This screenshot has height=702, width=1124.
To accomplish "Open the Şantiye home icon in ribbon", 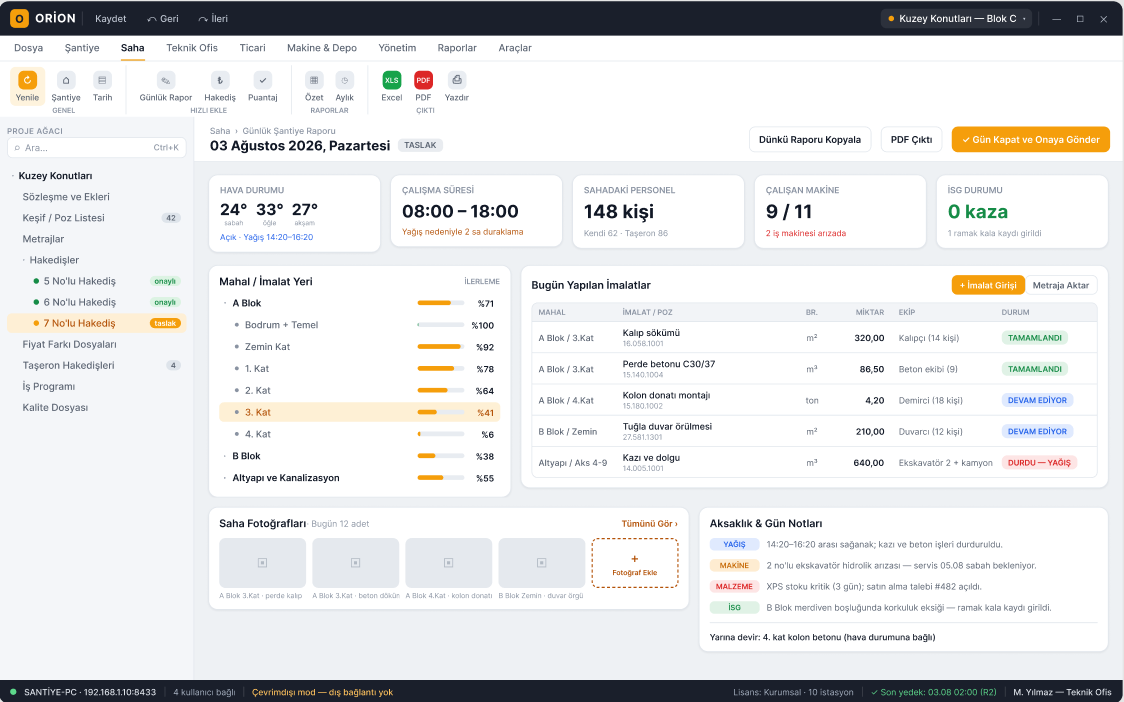I will coord(66,80).
